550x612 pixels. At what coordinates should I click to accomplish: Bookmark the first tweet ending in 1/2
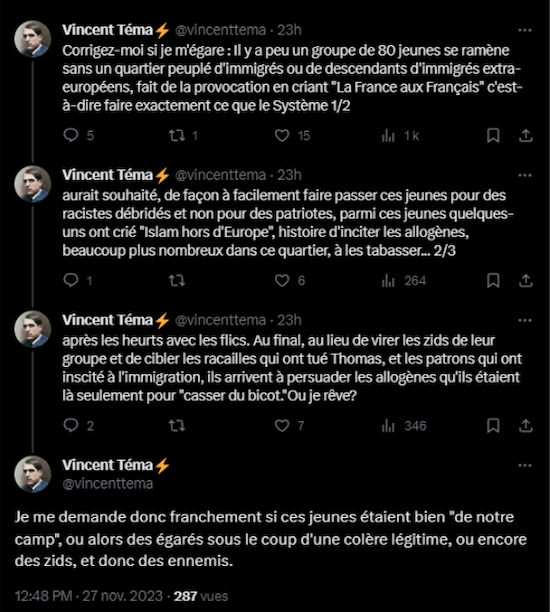[493, 135]
